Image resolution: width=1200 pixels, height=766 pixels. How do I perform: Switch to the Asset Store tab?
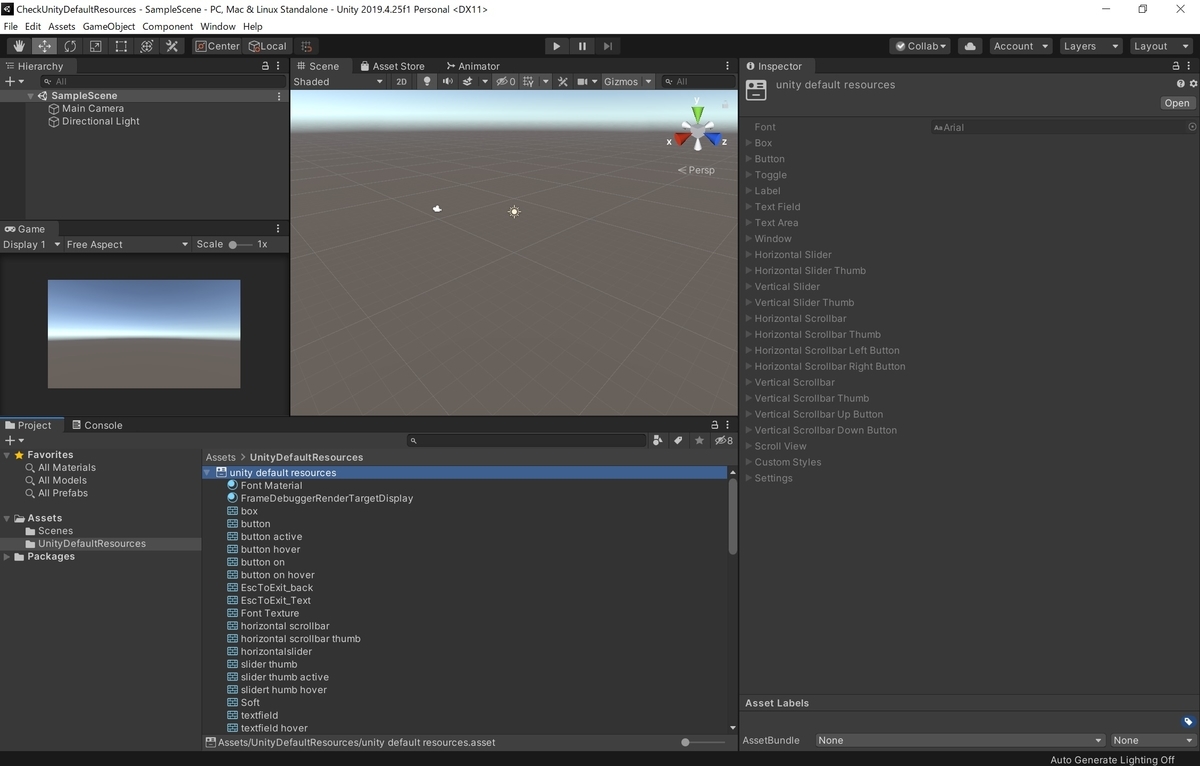point(392,66)
